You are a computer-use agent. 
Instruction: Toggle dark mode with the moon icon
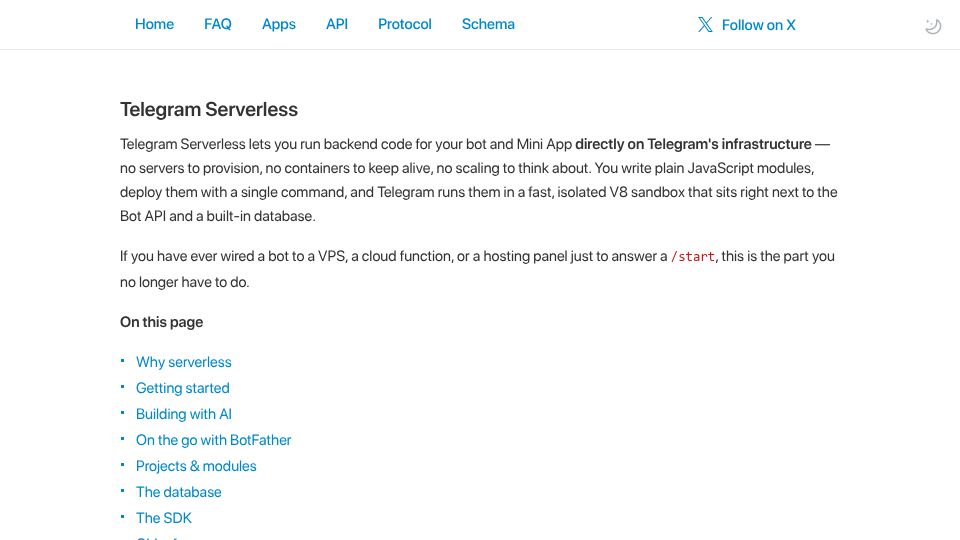[x=932, y=26]
